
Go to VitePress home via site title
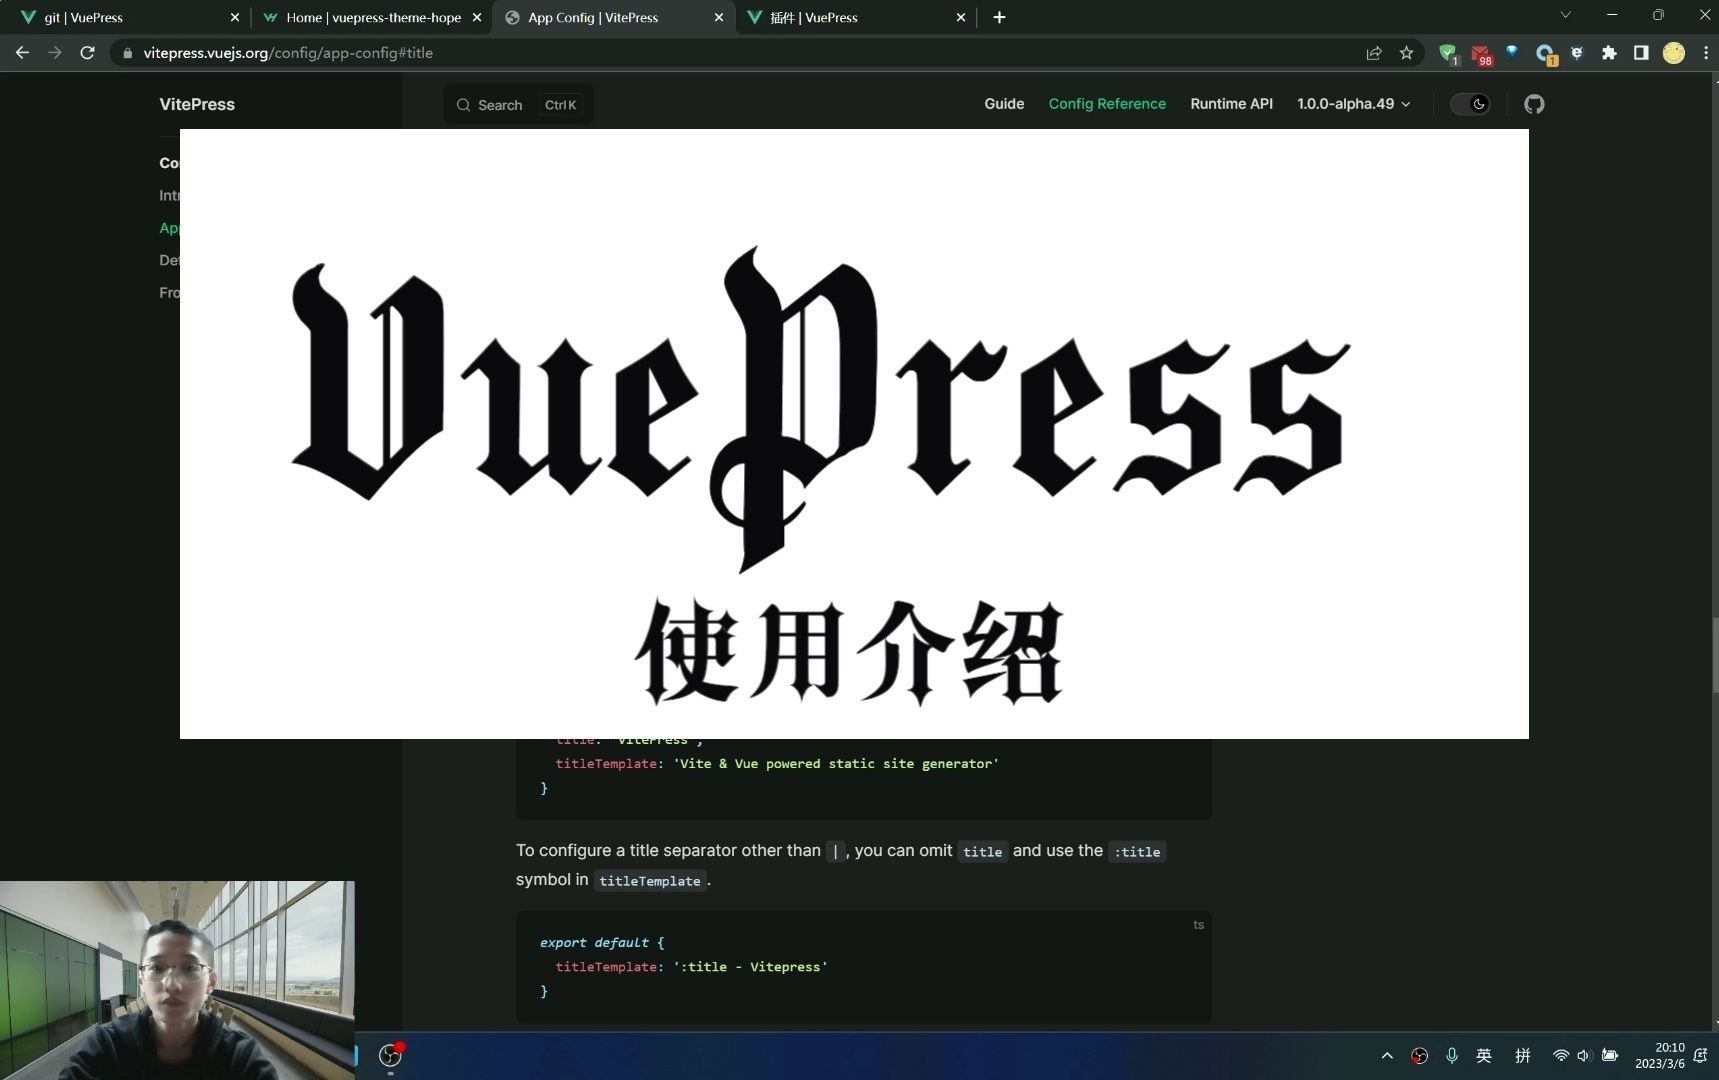point(197,104)
